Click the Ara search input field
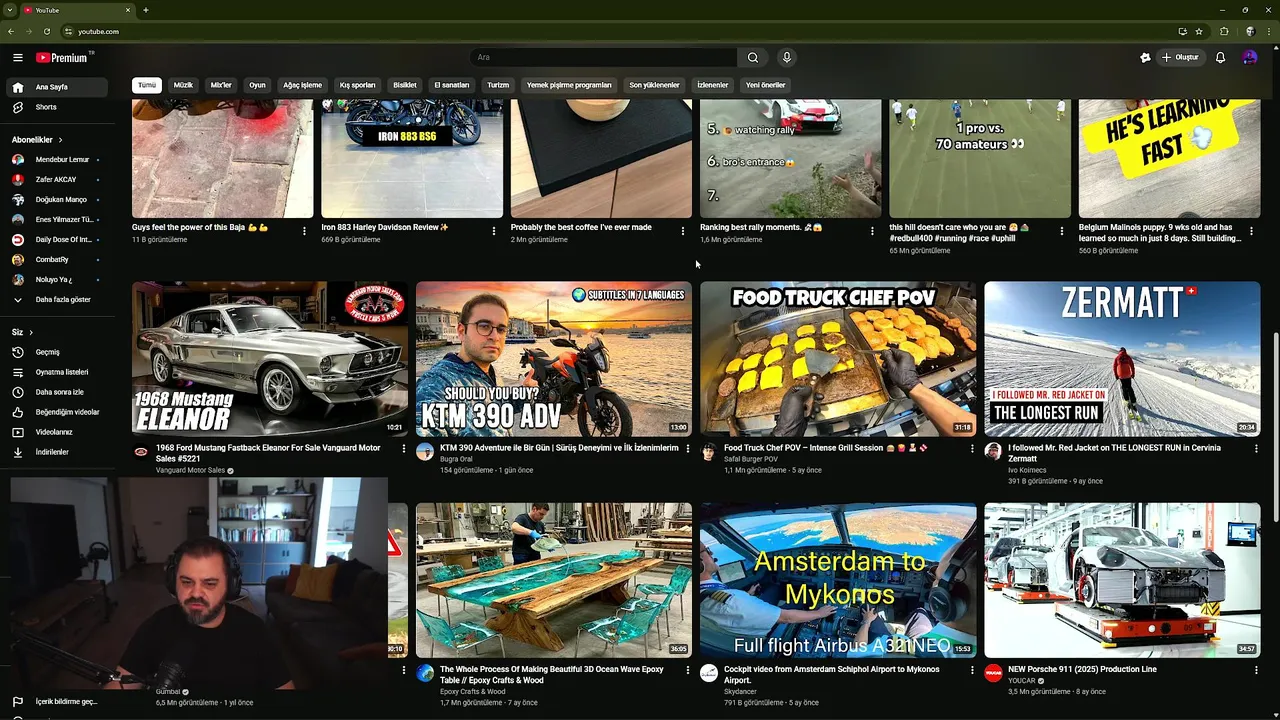 (605, 58)
